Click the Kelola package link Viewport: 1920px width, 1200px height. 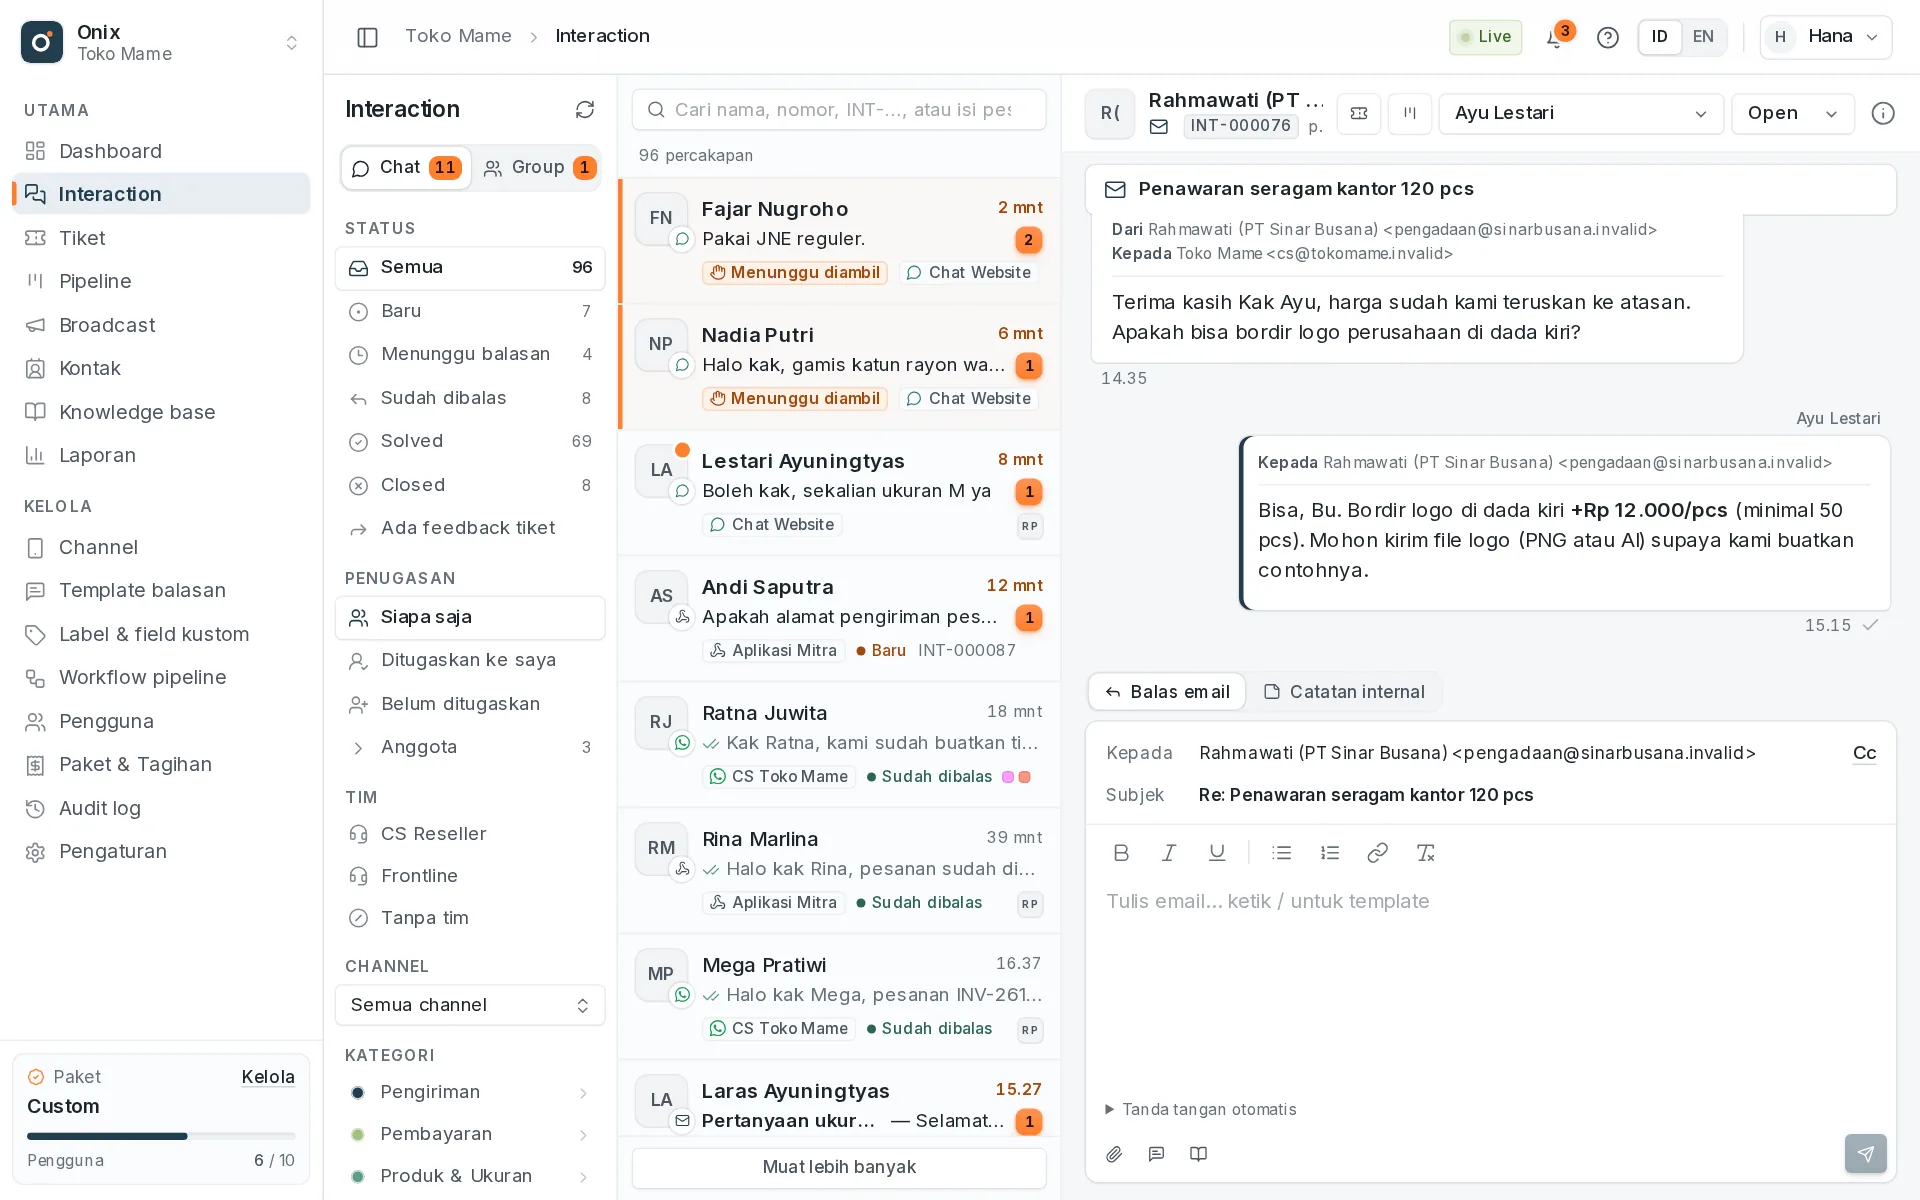tap(268, 1077)
